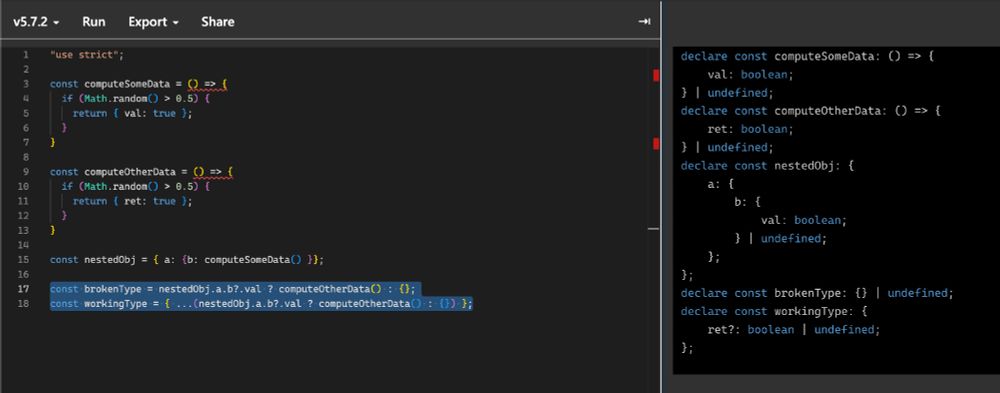This screenshot has height=393, width=1000.
Task: Collapse the sidebar with the arrow icon
Action: pos(644,22)
